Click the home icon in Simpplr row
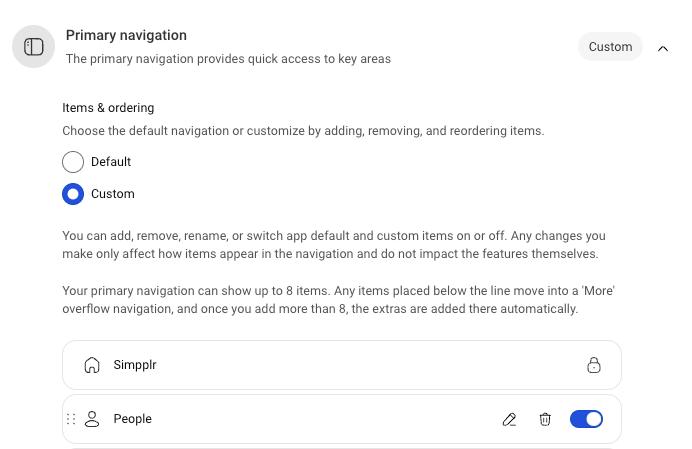Viewport: 692px width, 449px height. [92, 365]
